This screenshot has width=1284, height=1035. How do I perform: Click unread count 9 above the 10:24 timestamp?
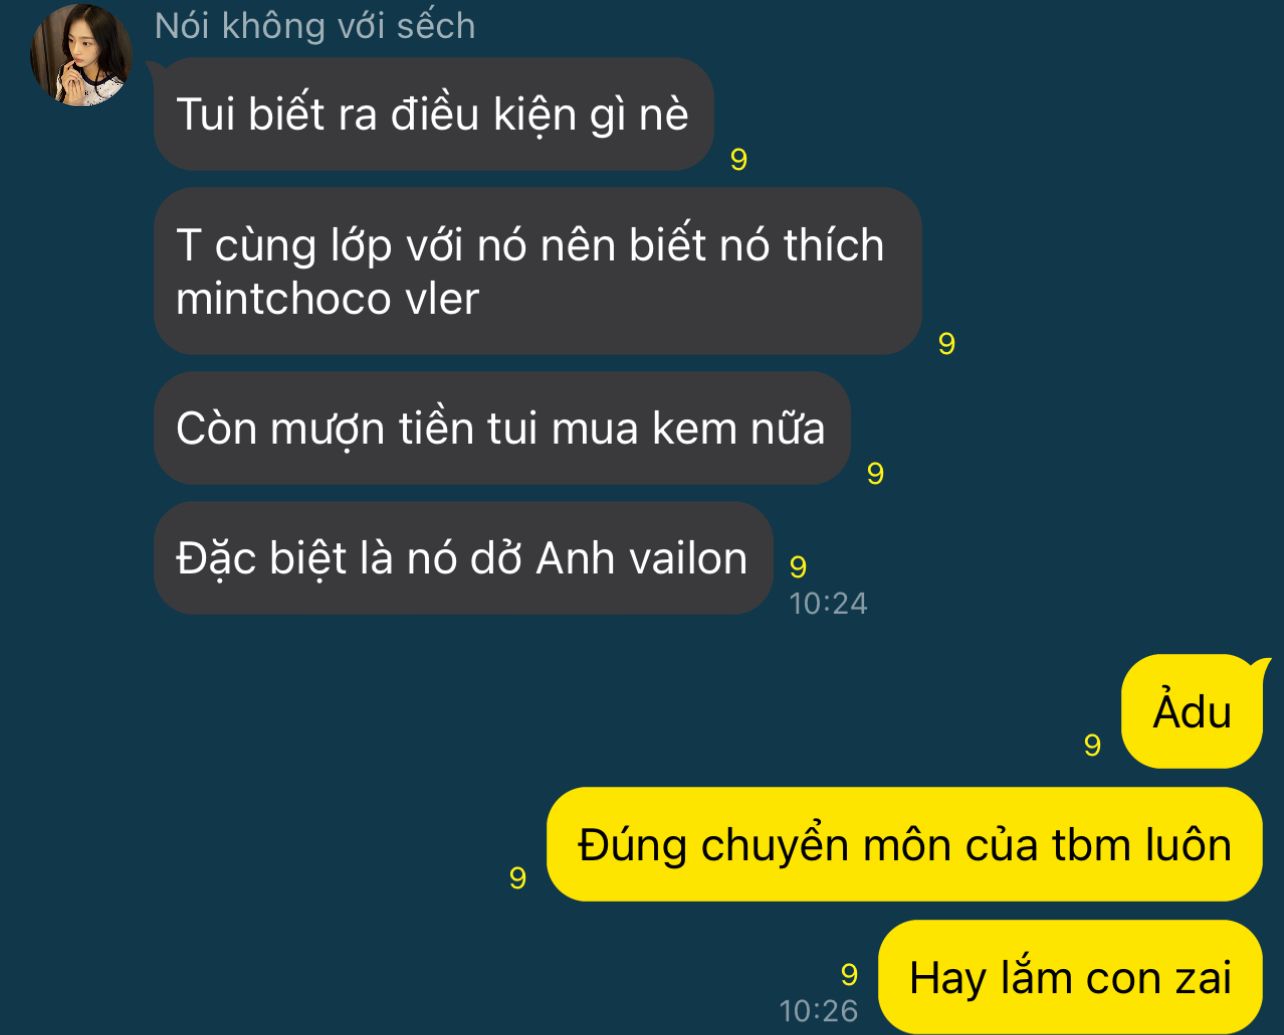798,567
